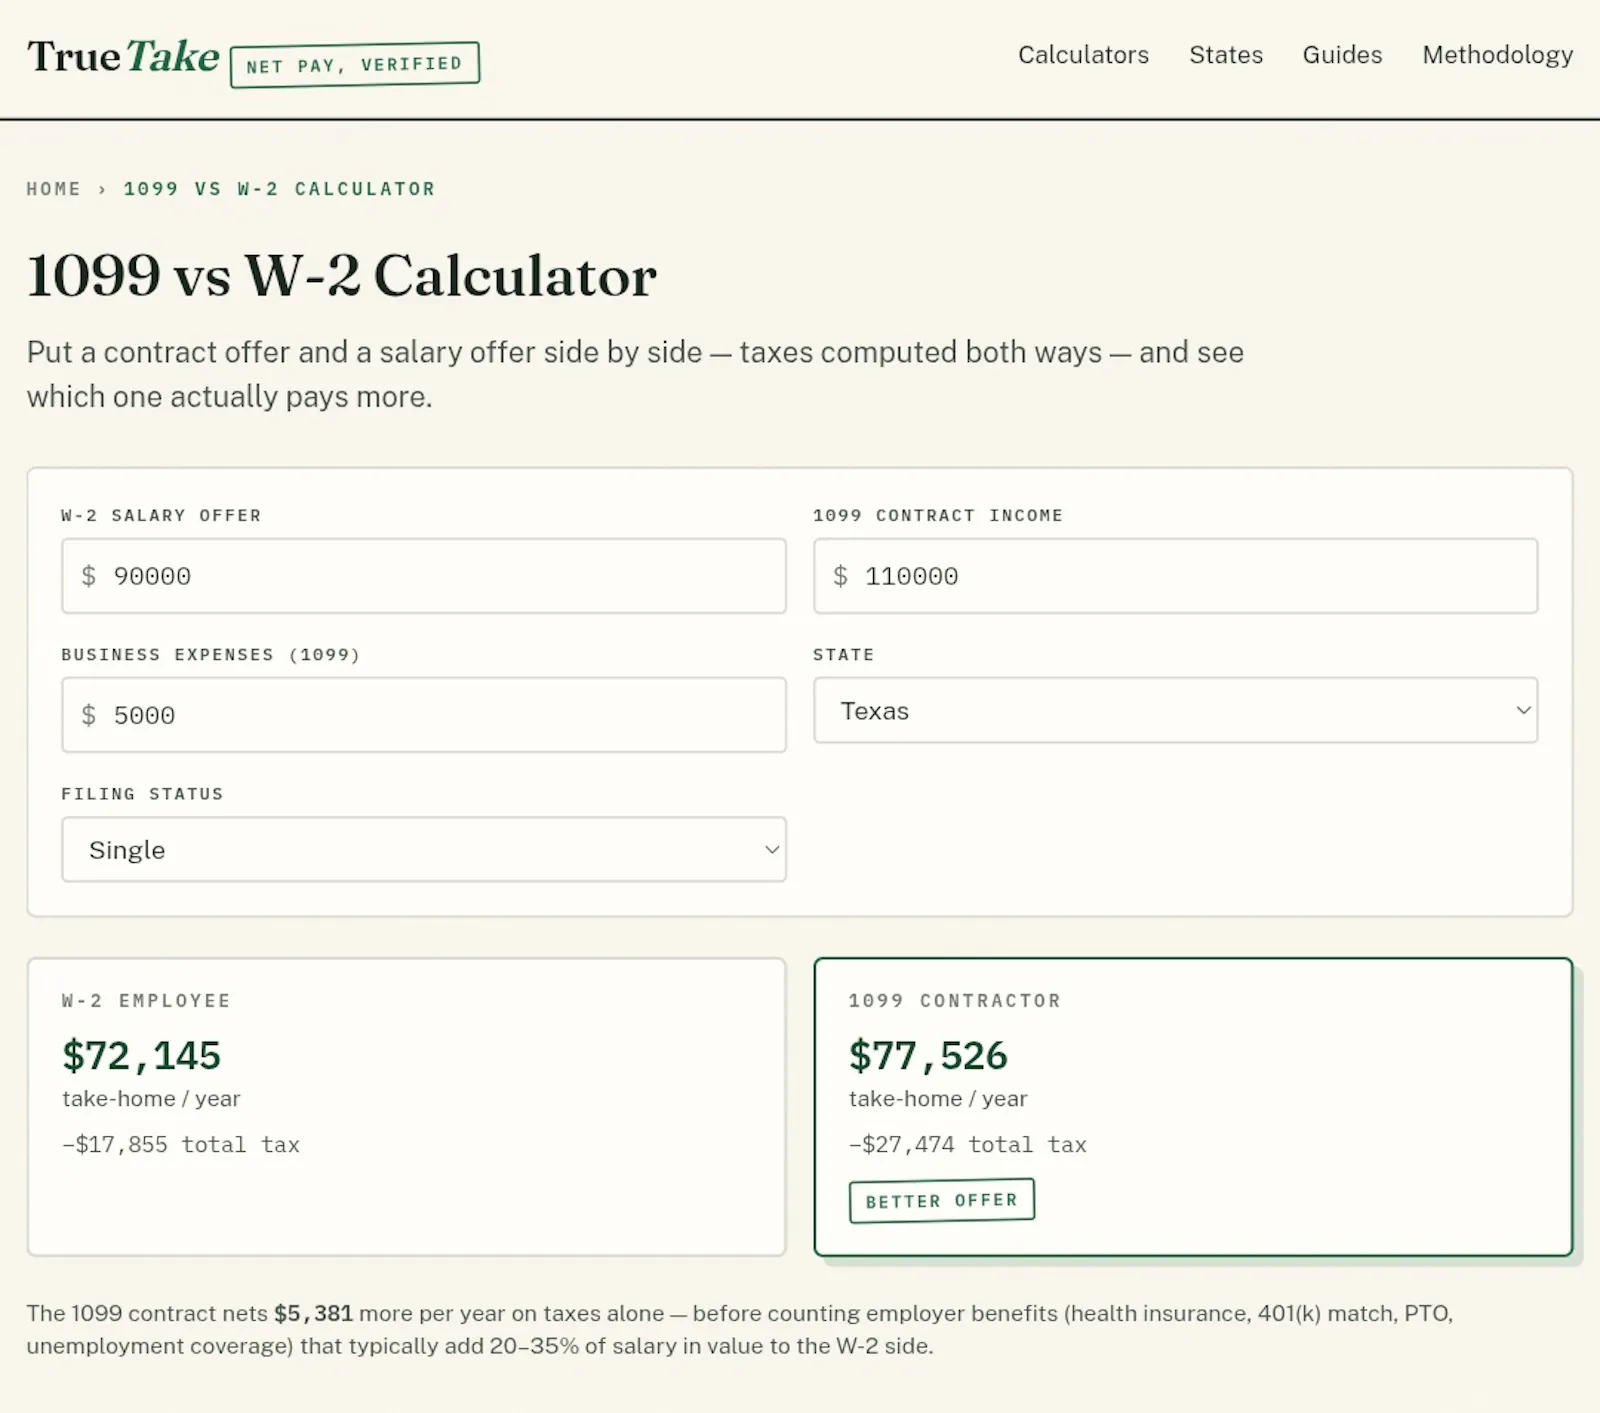
Task: Click the $77,526 take-home amount
Action: point(928,1056)
